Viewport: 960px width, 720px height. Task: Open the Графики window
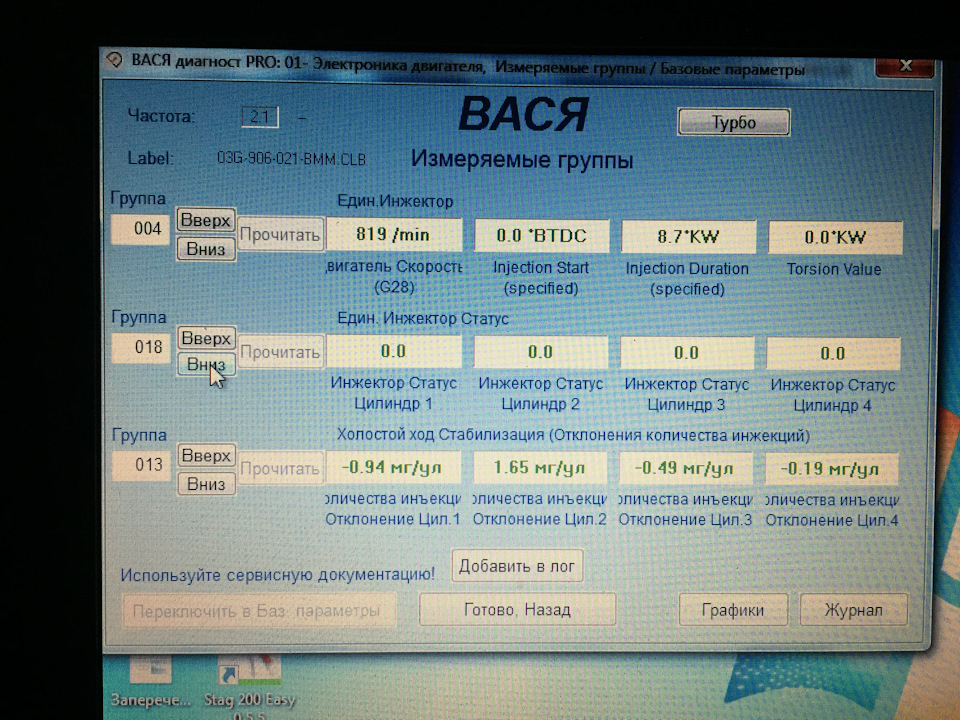tap(733, 610)
